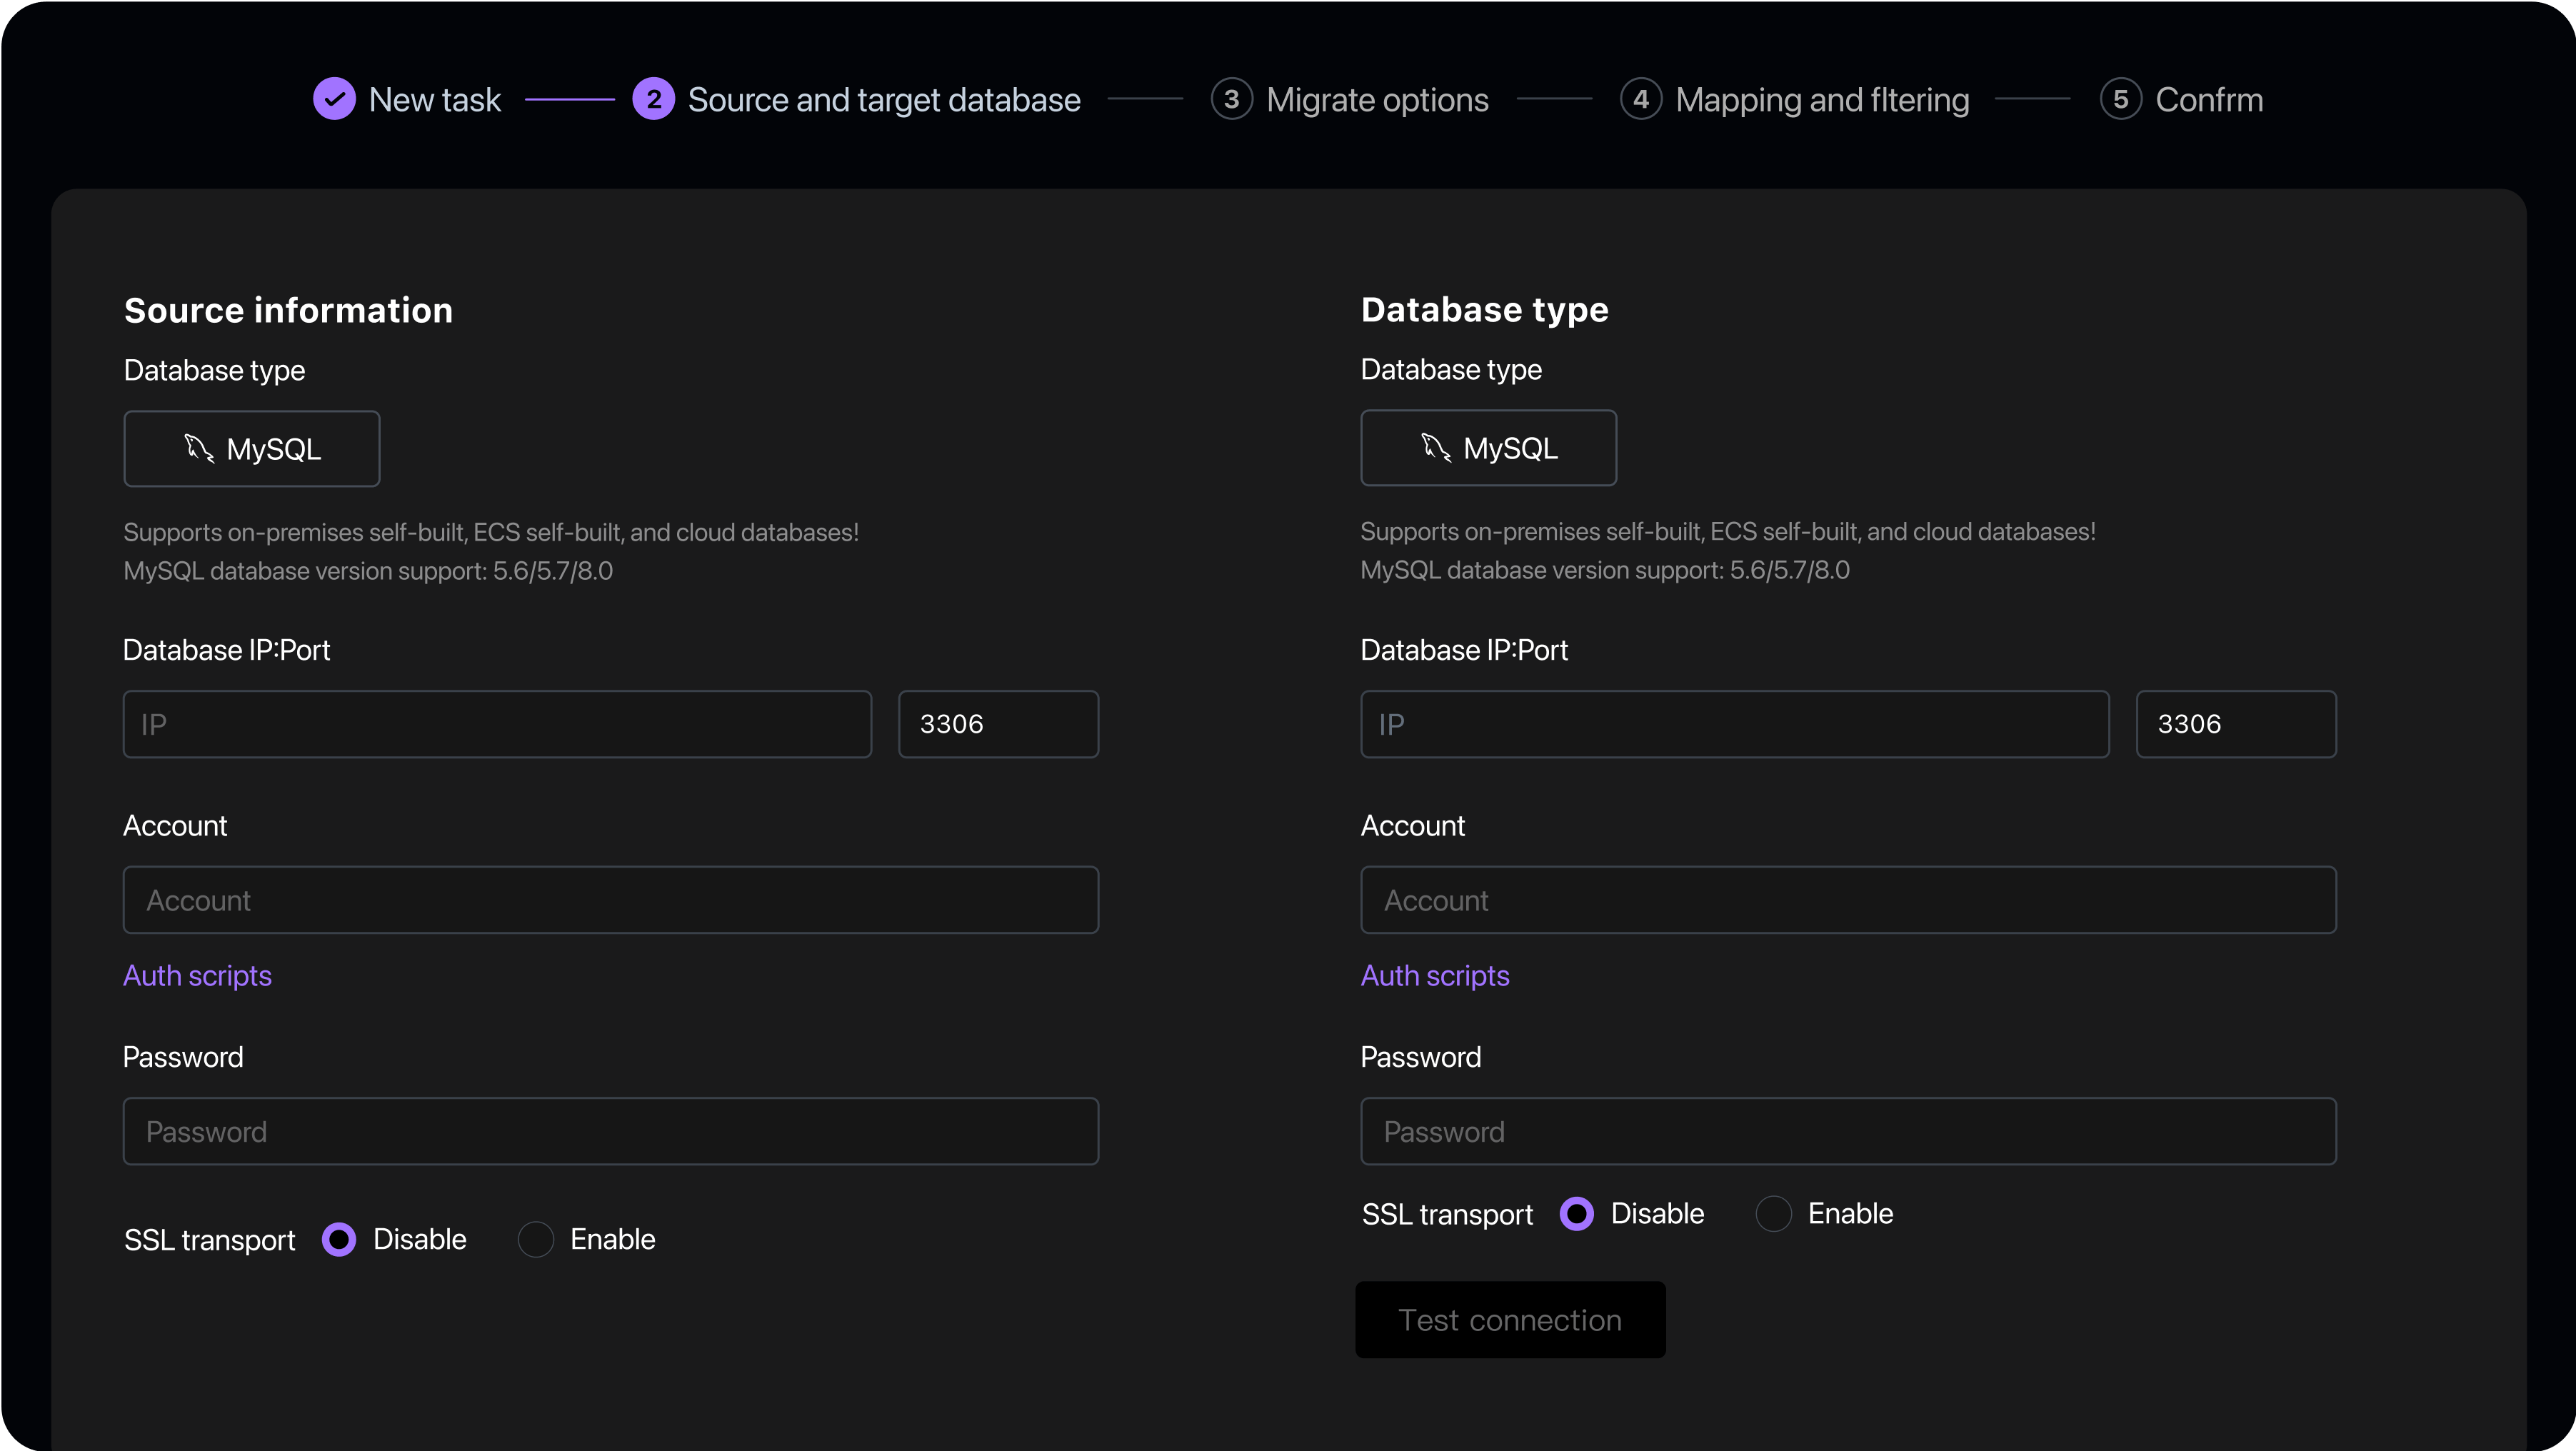Click the source Account input field

coord(610,900)
